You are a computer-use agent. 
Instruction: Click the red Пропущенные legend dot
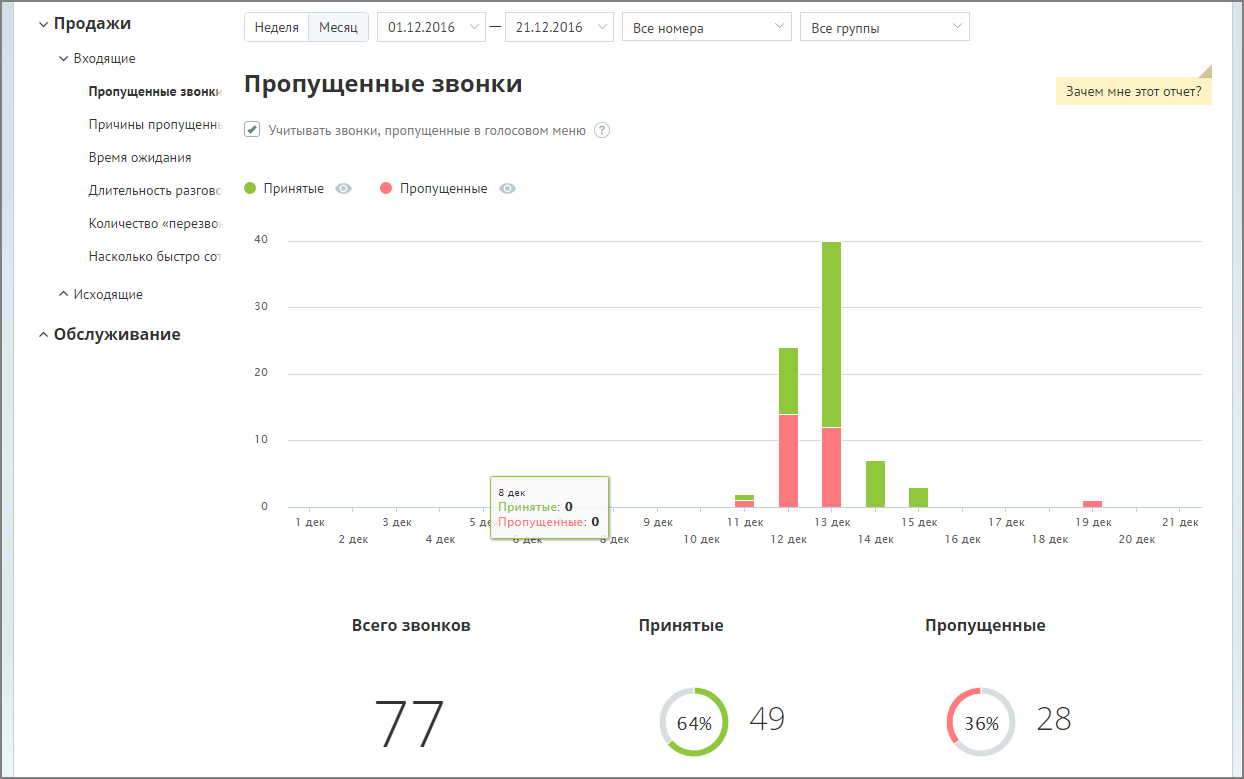pos(386,189)
